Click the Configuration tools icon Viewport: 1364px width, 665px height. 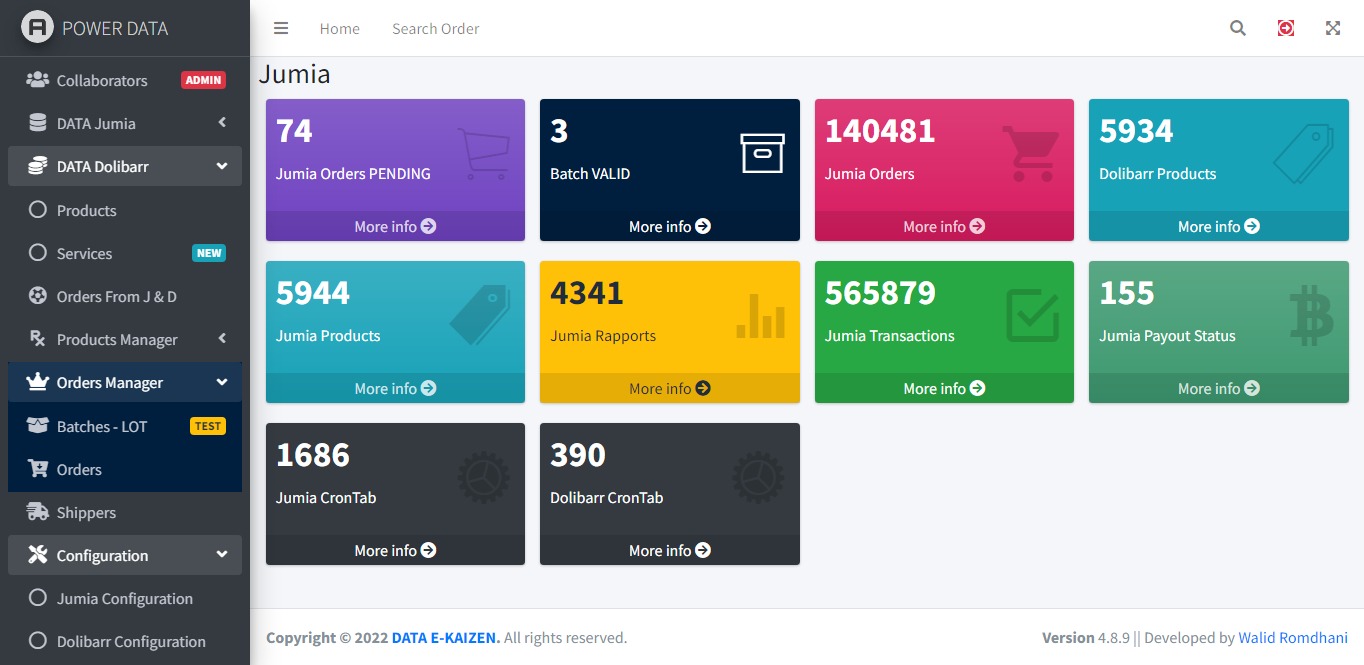coord(38,554)
